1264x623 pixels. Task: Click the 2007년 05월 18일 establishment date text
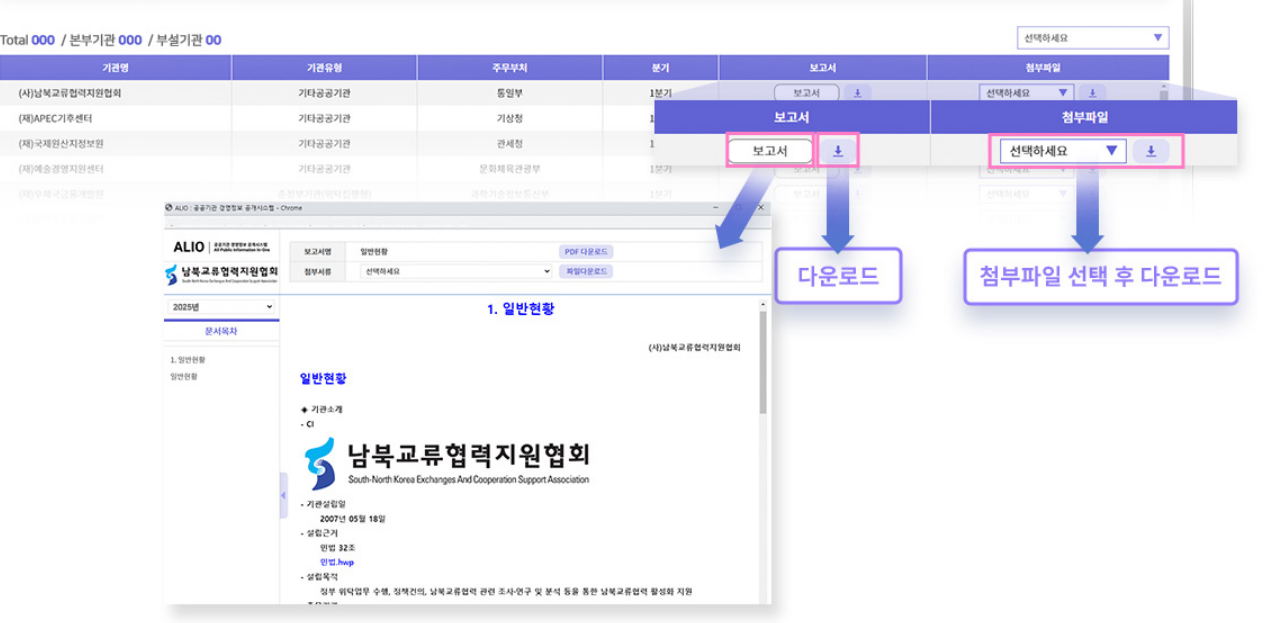tap(353, 519)
